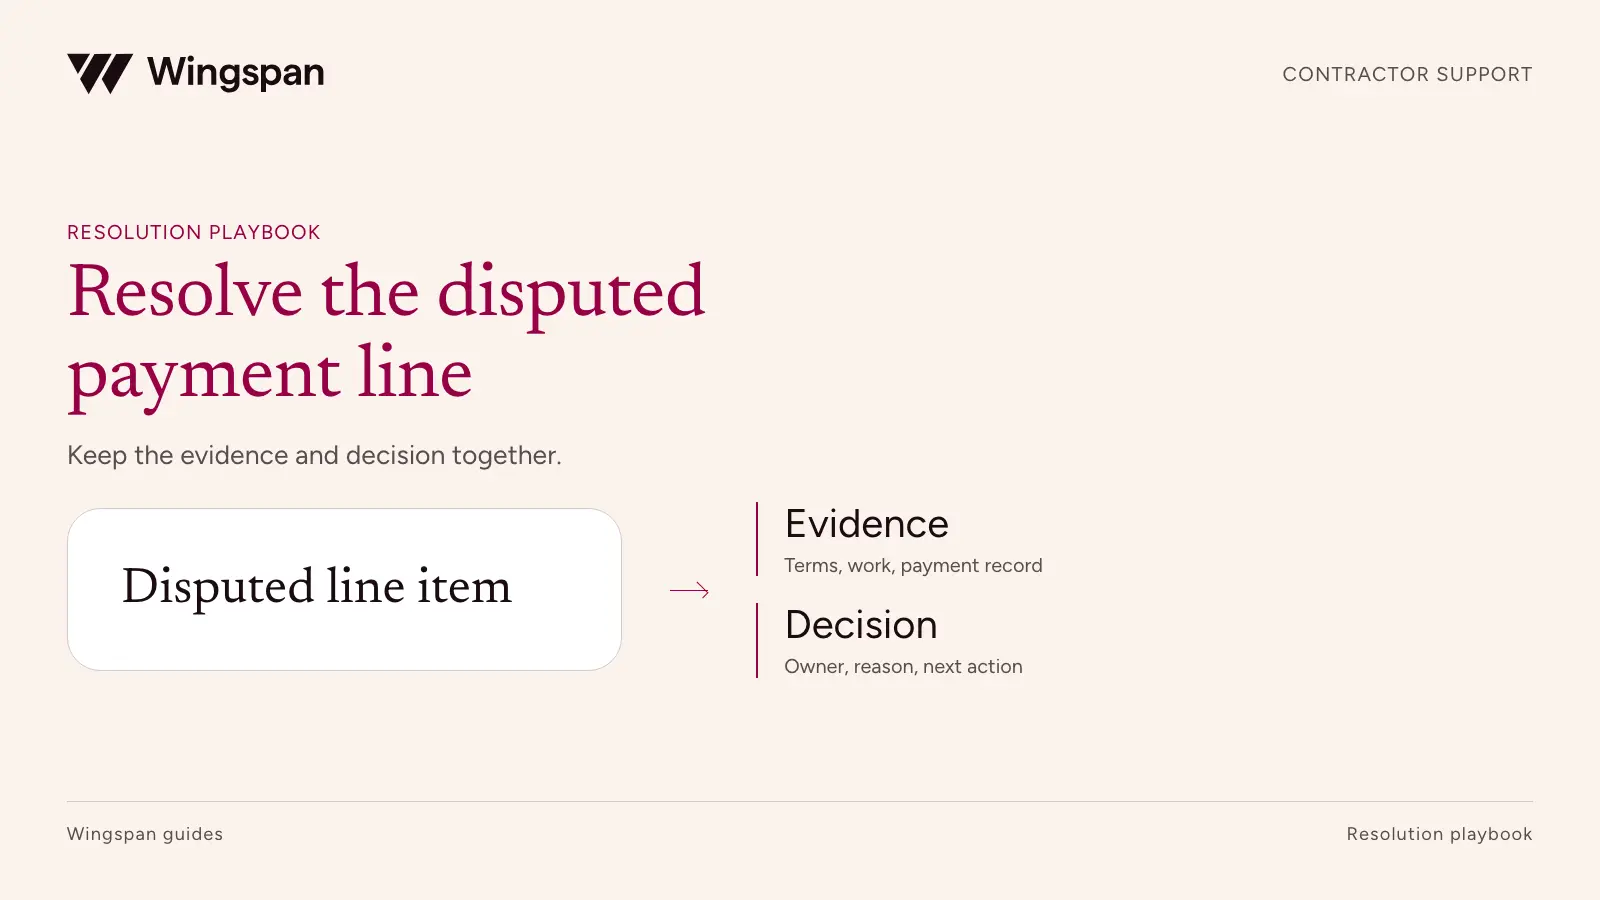Click the Wingspan W logo mark
1600x900 pixels.
100,74
